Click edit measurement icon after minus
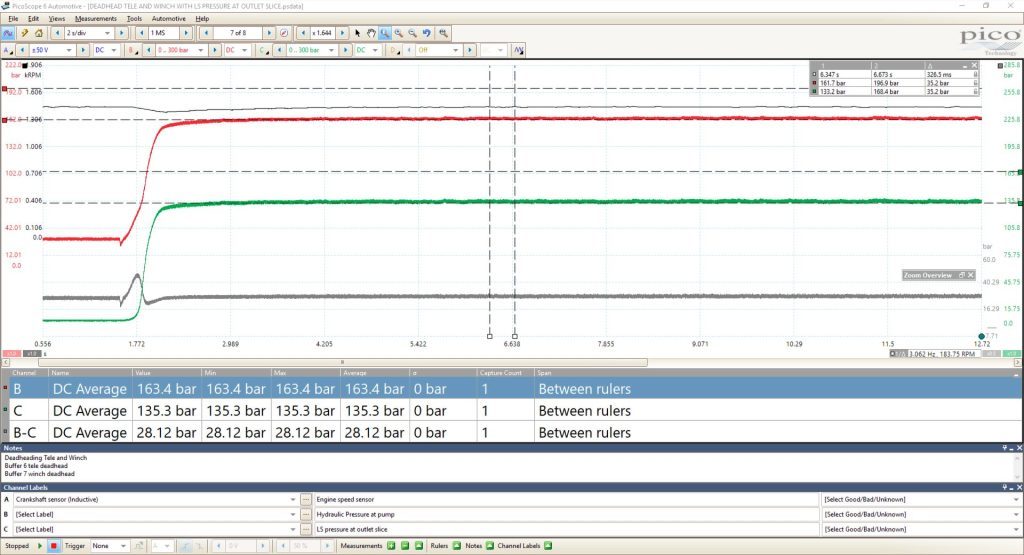The height and width of the screenshot is (555, 1024). click(419, 546)
